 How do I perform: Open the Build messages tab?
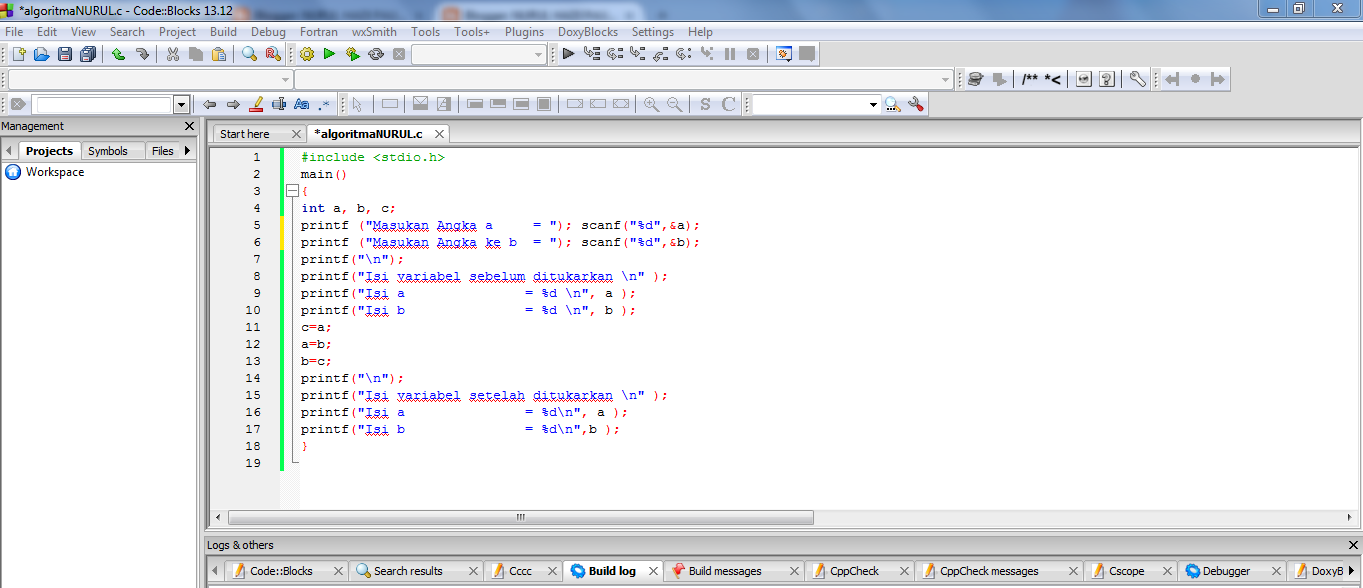[725, 571]
